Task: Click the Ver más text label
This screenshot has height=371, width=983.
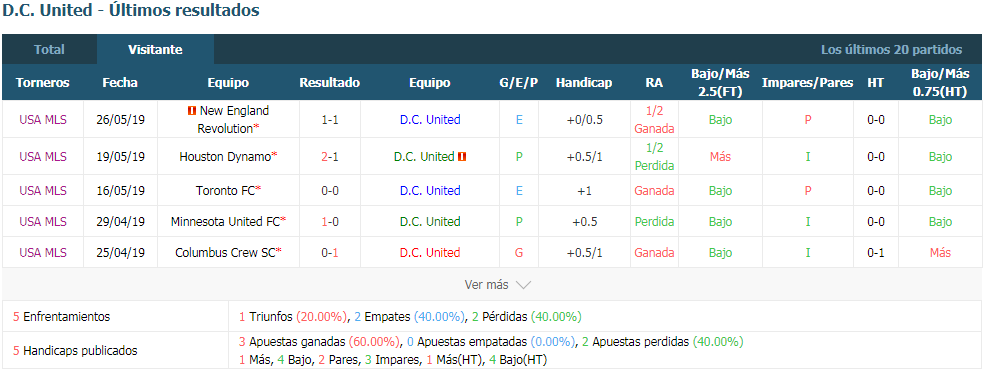Action: (486, 285)
